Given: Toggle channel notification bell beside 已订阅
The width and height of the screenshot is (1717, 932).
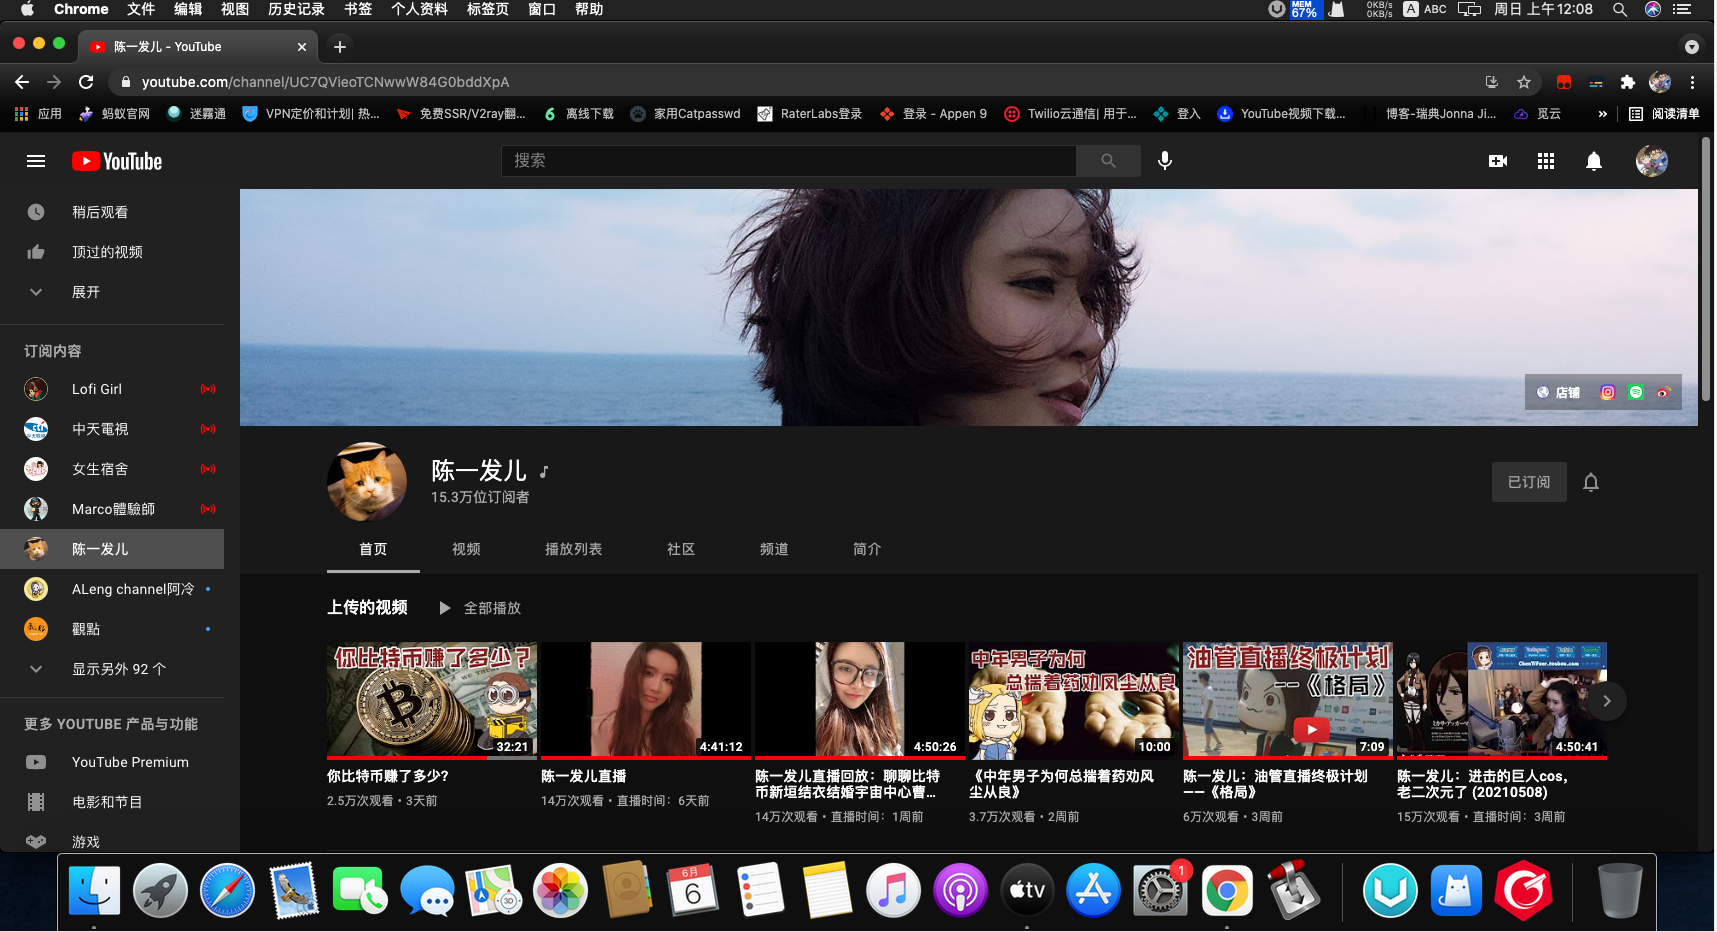Looking at the screenshot, I should point(1591,483).
